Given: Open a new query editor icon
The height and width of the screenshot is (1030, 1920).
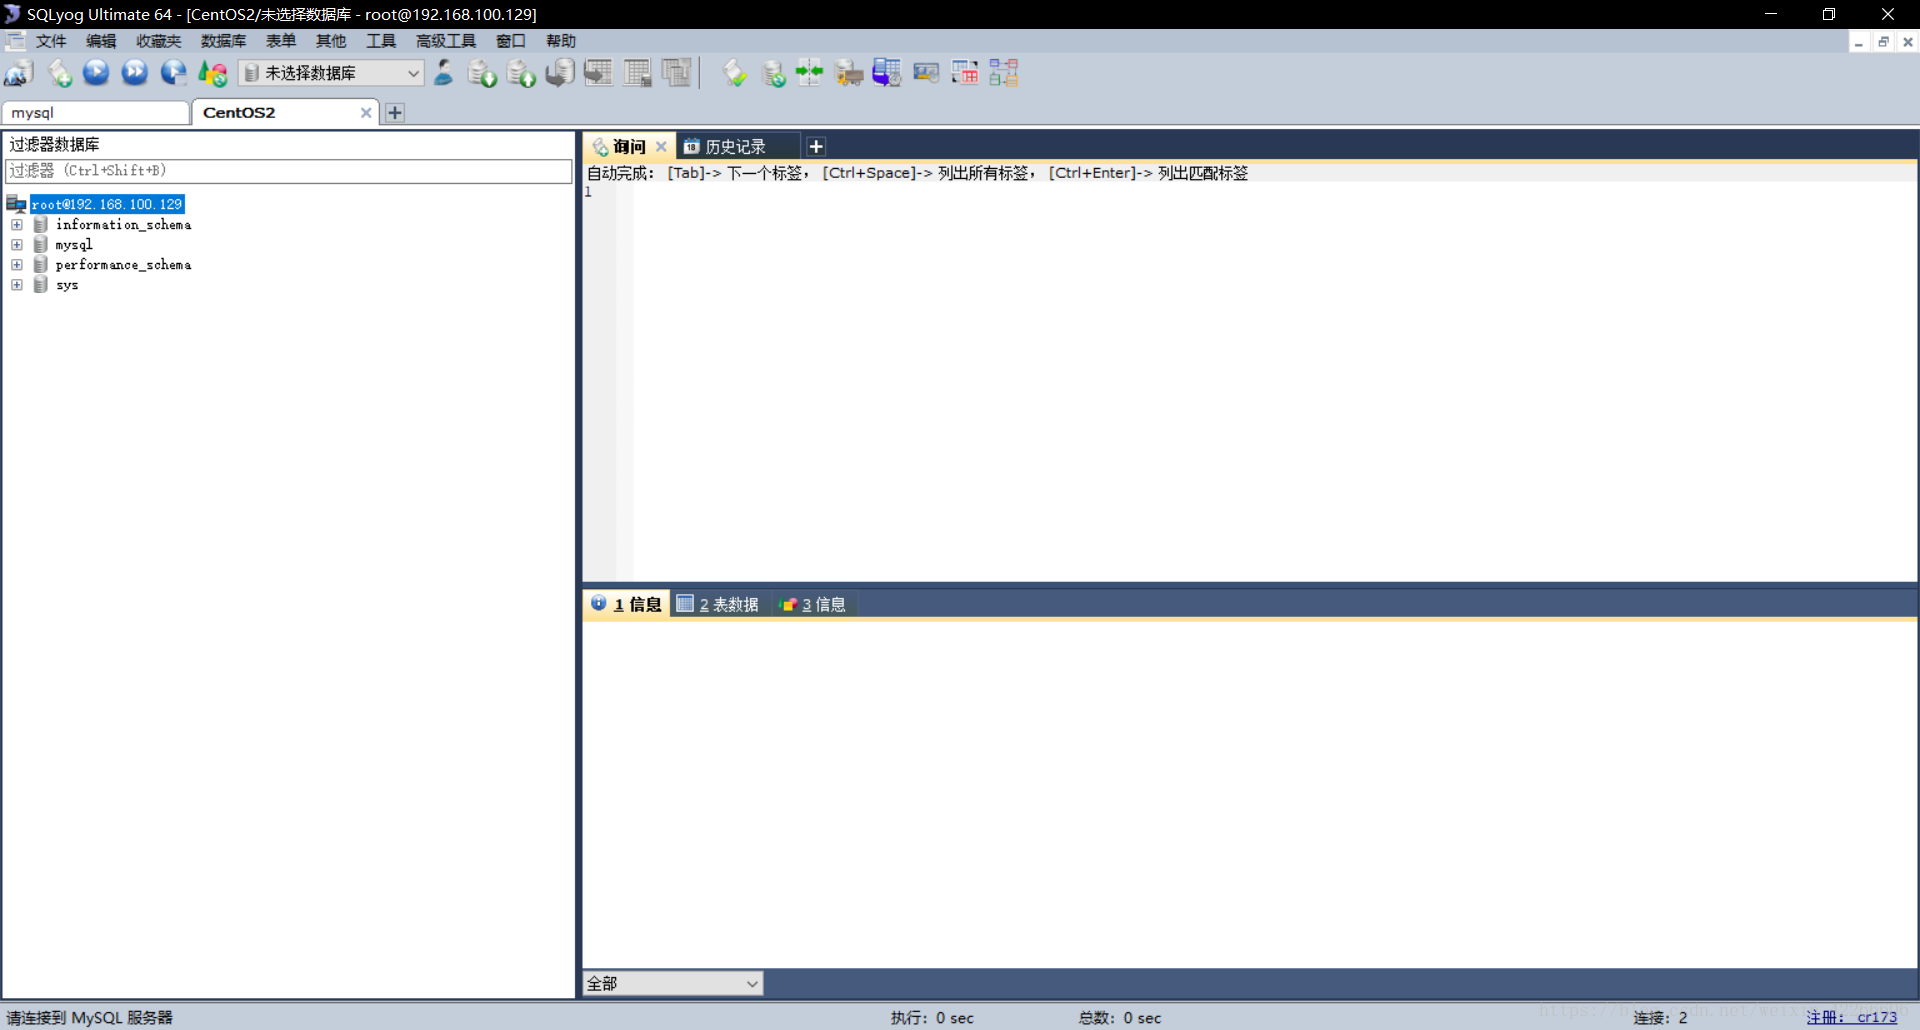Looking at the screenshot, I should 59,73.
